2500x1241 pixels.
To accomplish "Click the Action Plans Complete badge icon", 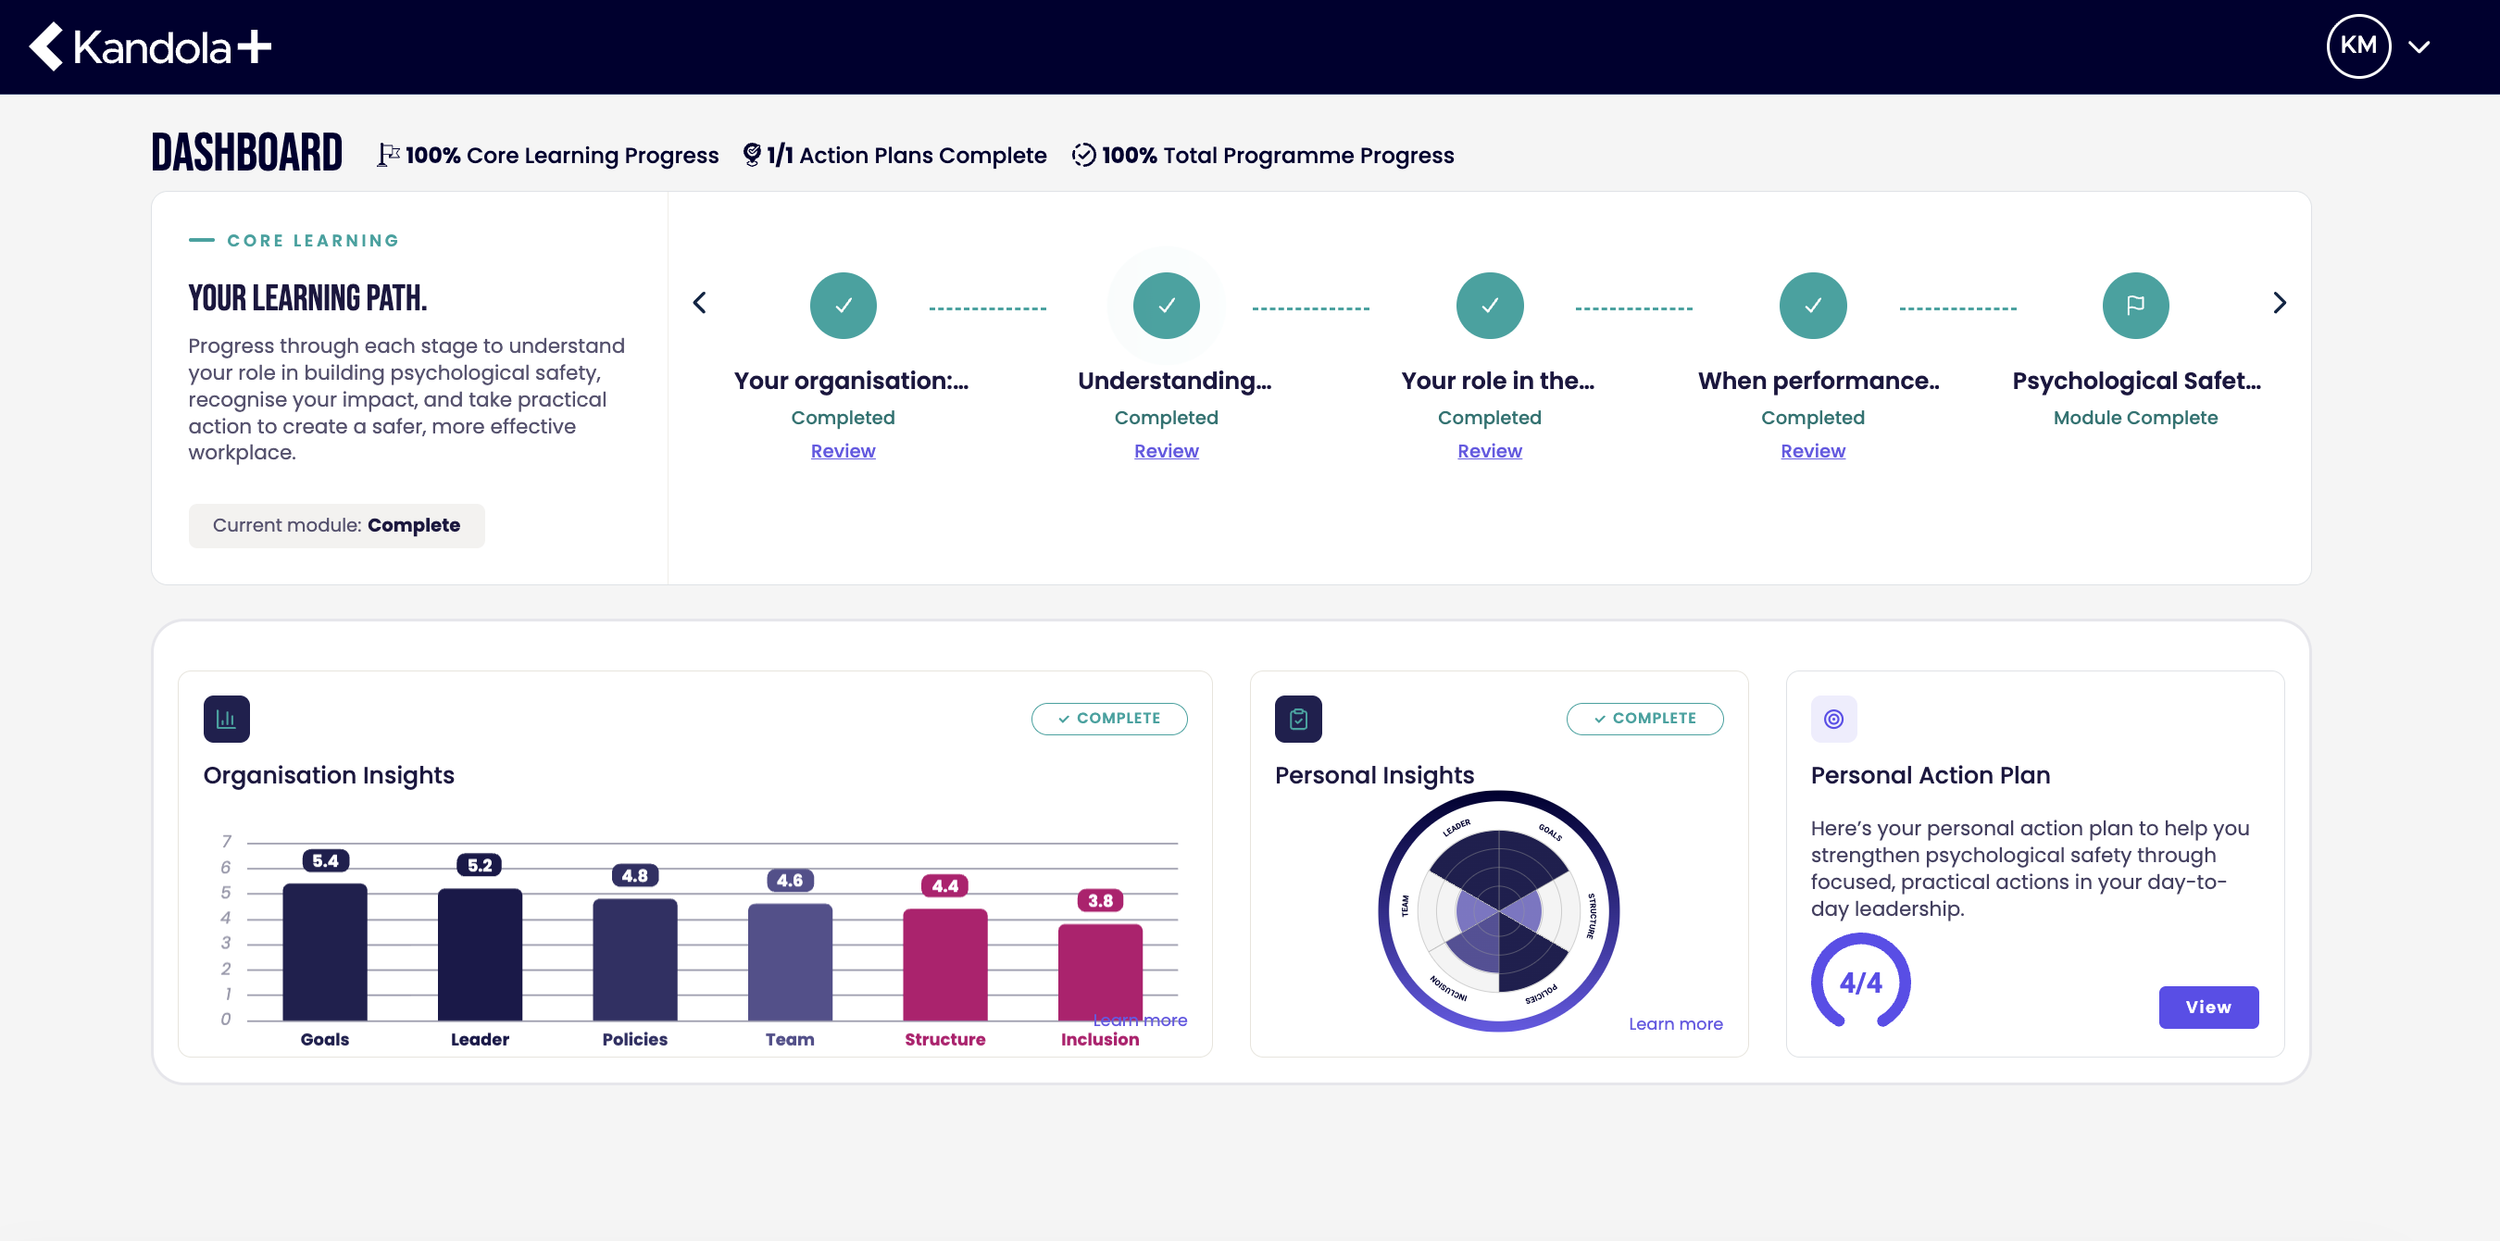I will (752, 155).
